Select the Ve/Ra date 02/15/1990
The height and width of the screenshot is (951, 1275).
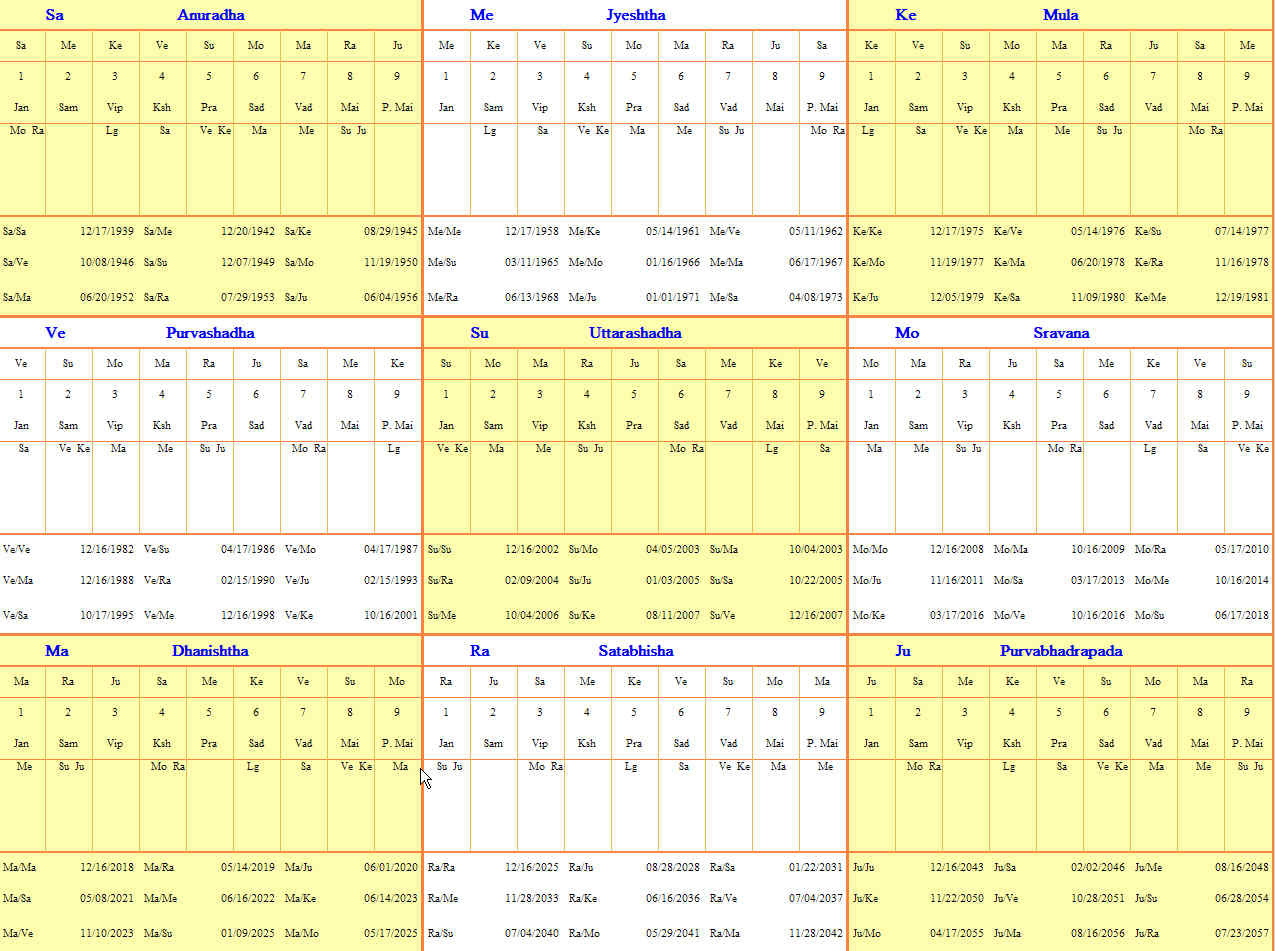click(247, 580)
